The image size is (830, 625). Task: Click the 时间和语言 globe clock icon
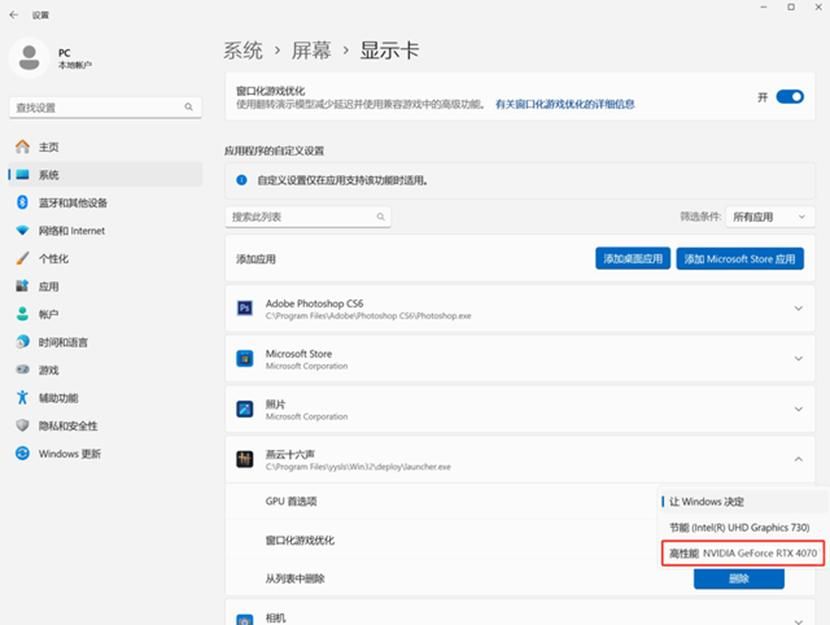coord(22,342)
